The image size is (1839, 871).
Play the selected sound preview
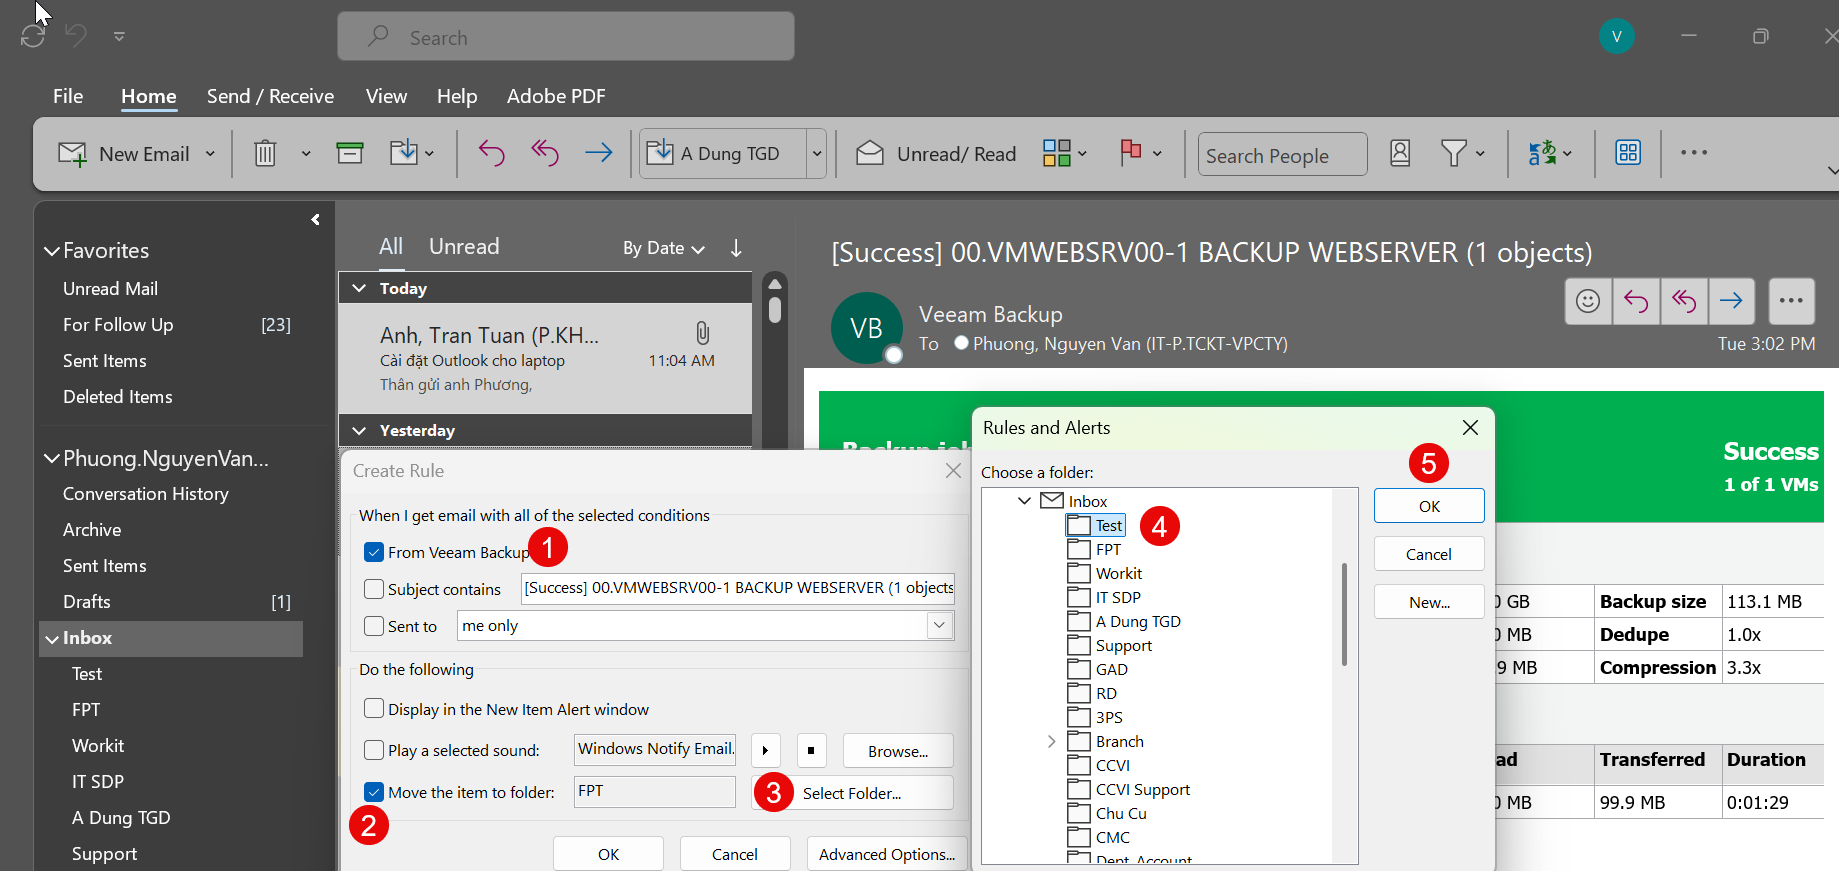pos(765,750)
